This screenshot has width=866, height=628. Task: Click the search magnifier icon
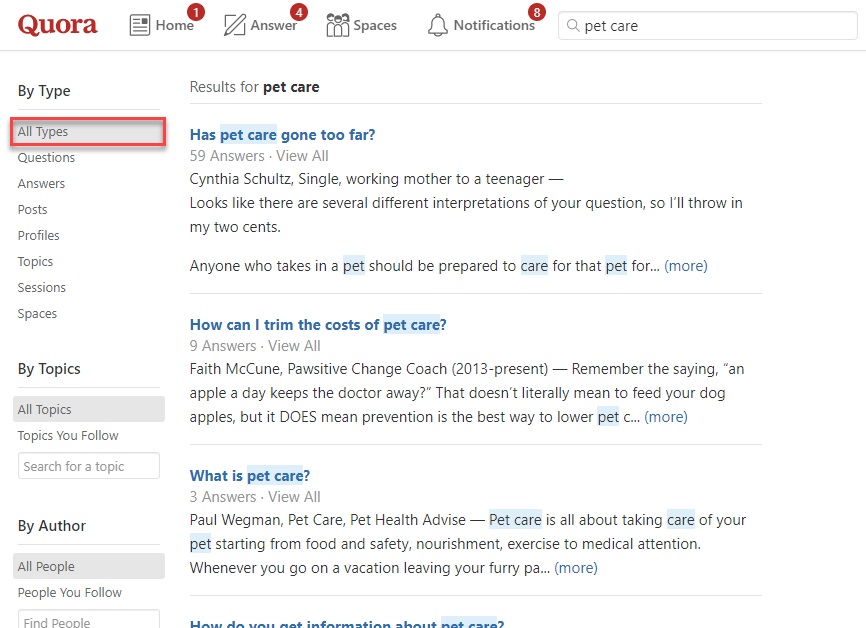click(573, 25)
